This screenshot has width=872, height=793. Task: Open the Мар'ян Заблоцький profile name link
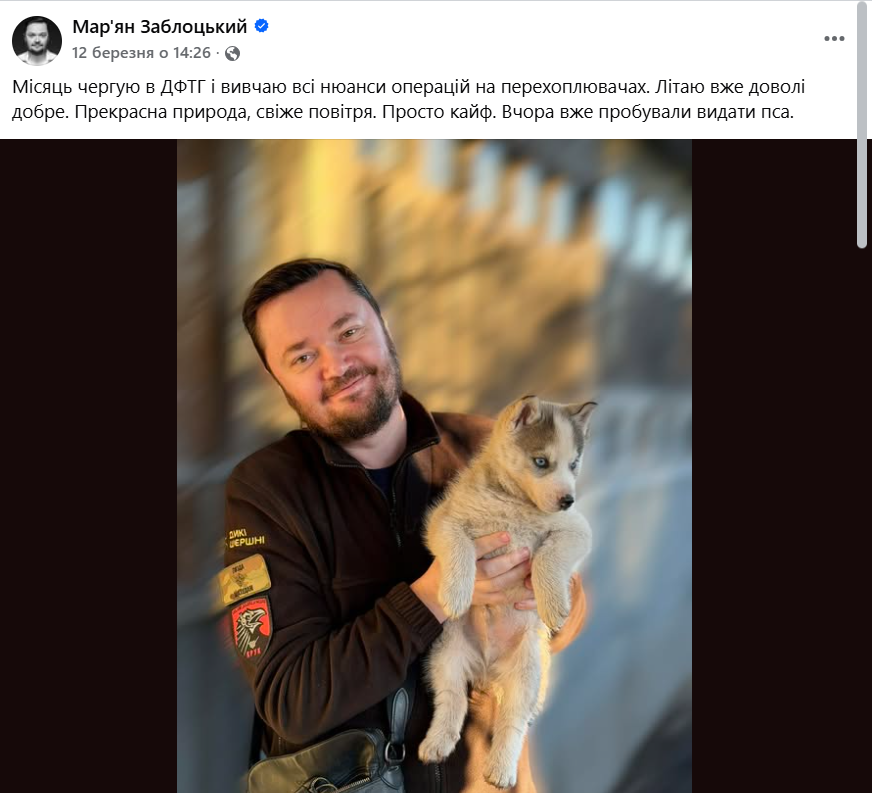160,26
